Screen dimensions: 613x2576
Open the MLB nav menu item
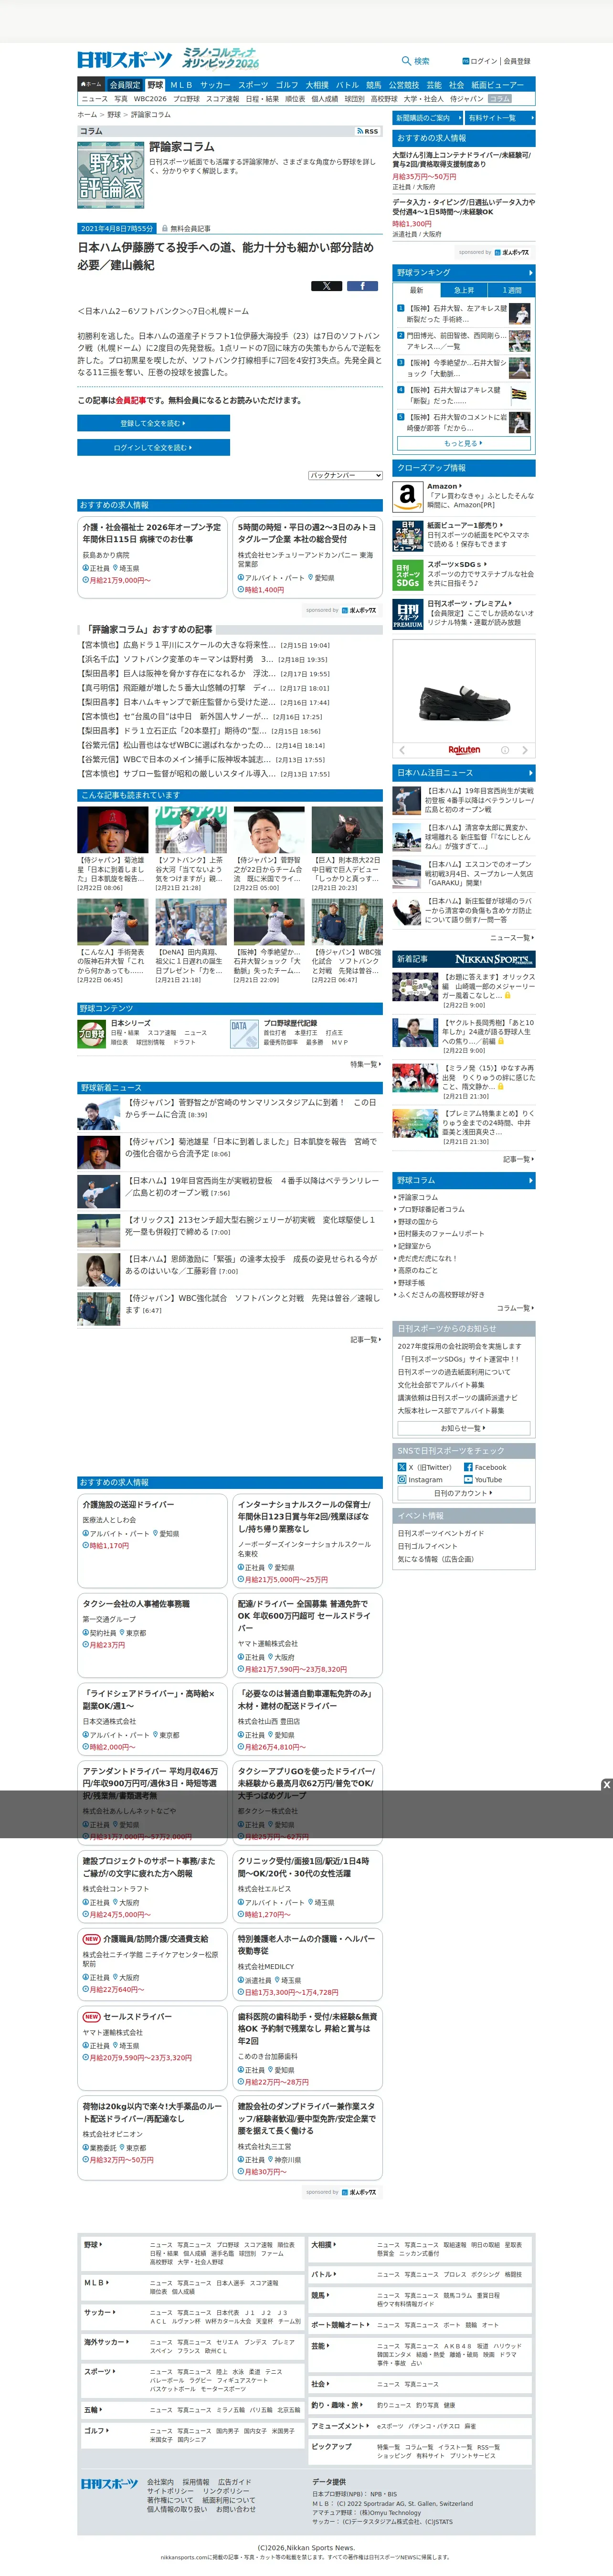coord(181,85)
